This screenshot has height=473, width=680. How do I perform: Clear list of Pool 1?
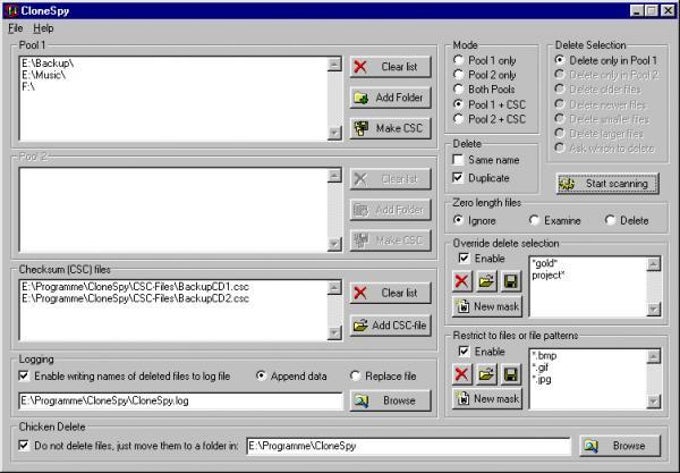(x=390, y=67)
